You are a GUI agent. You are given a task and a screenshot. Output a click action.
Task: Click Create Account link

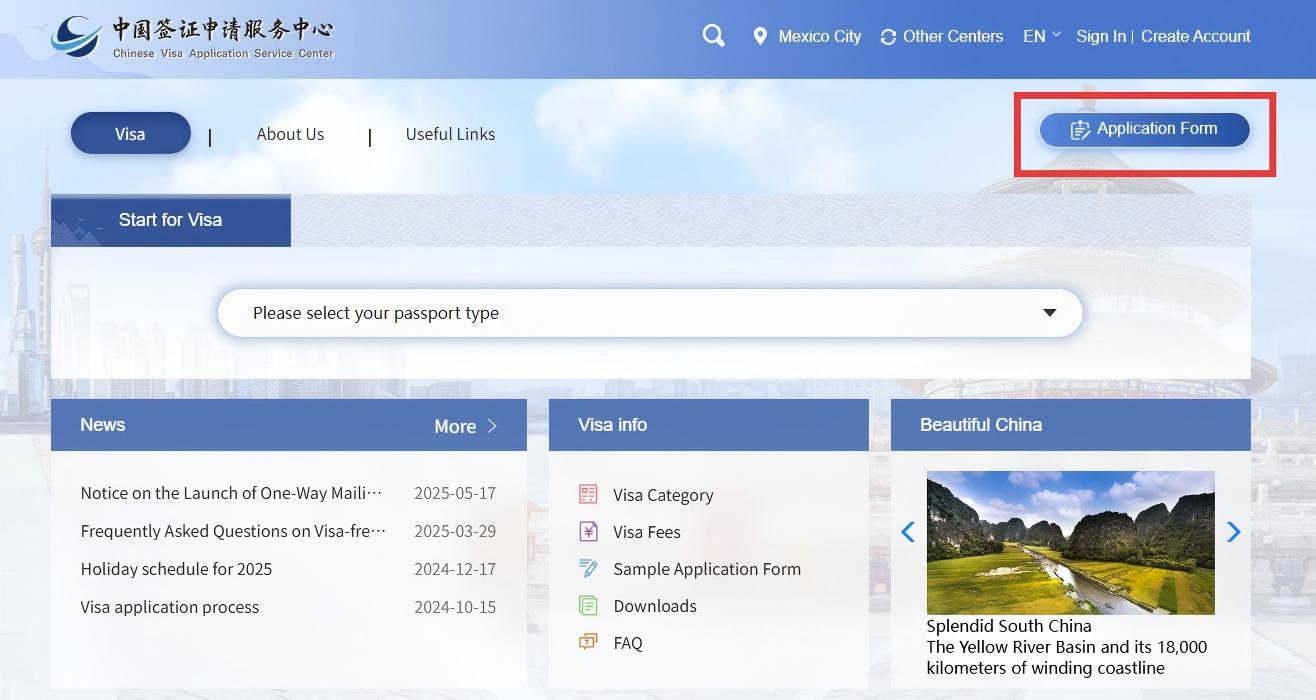pos(1195,36)
